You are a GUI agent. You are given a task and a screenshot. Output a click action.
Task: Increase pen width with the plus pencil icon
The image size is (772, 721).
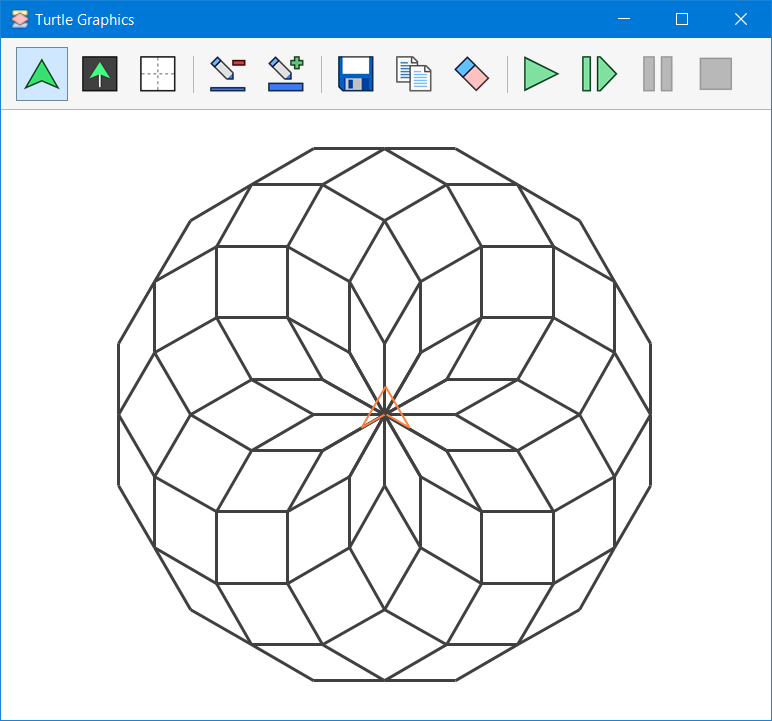286,74
